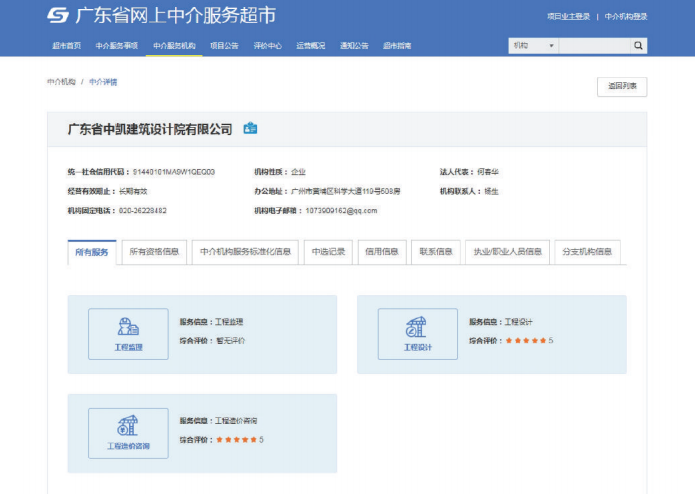The height and width of the screenshot is (494, 695).
Task: Open the 机构 search type dropdown
Action: [x=533, y=46]
